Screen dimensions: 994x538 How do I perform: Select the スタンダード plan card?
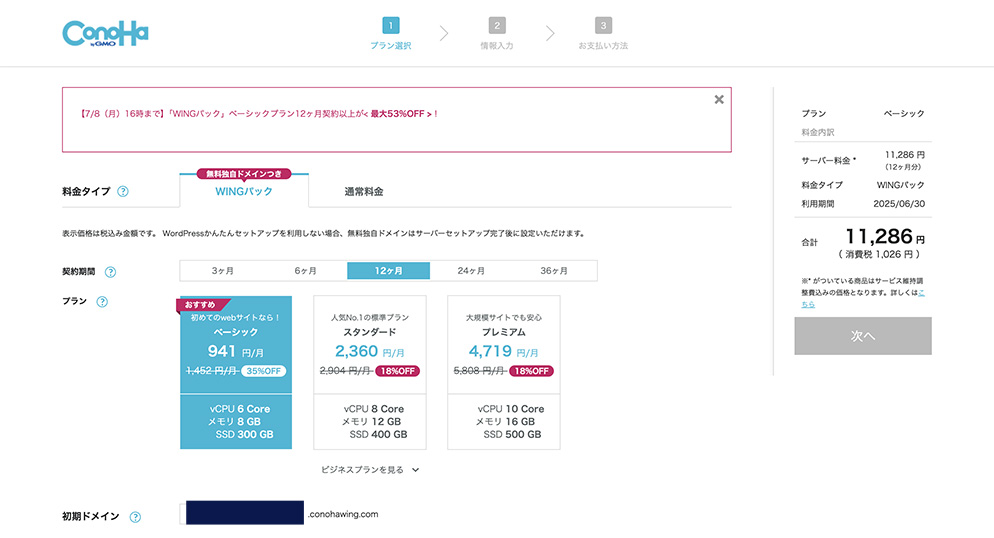pos(370,373)
